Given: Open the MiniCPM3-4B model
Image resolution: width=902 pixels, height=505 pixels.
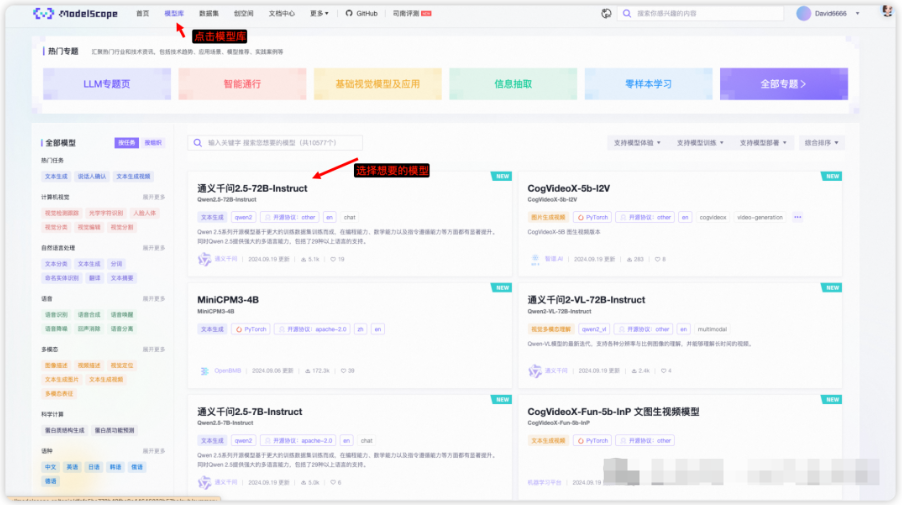Looking at the screenshot, I should [x=228, y=300].
